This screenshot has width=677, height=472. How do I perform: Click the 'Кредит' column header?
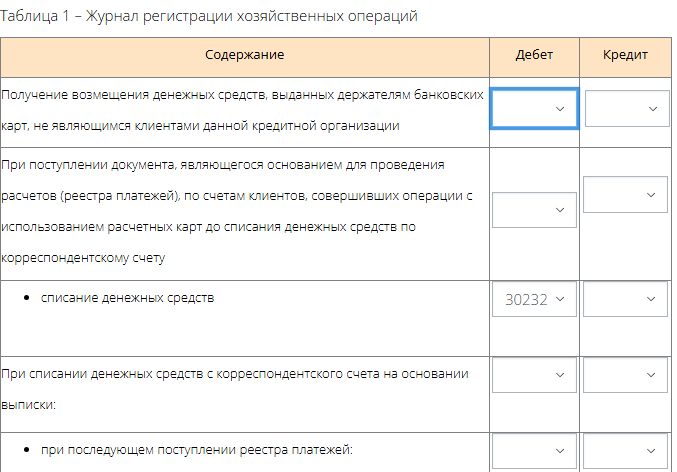(x=626, y=55)
